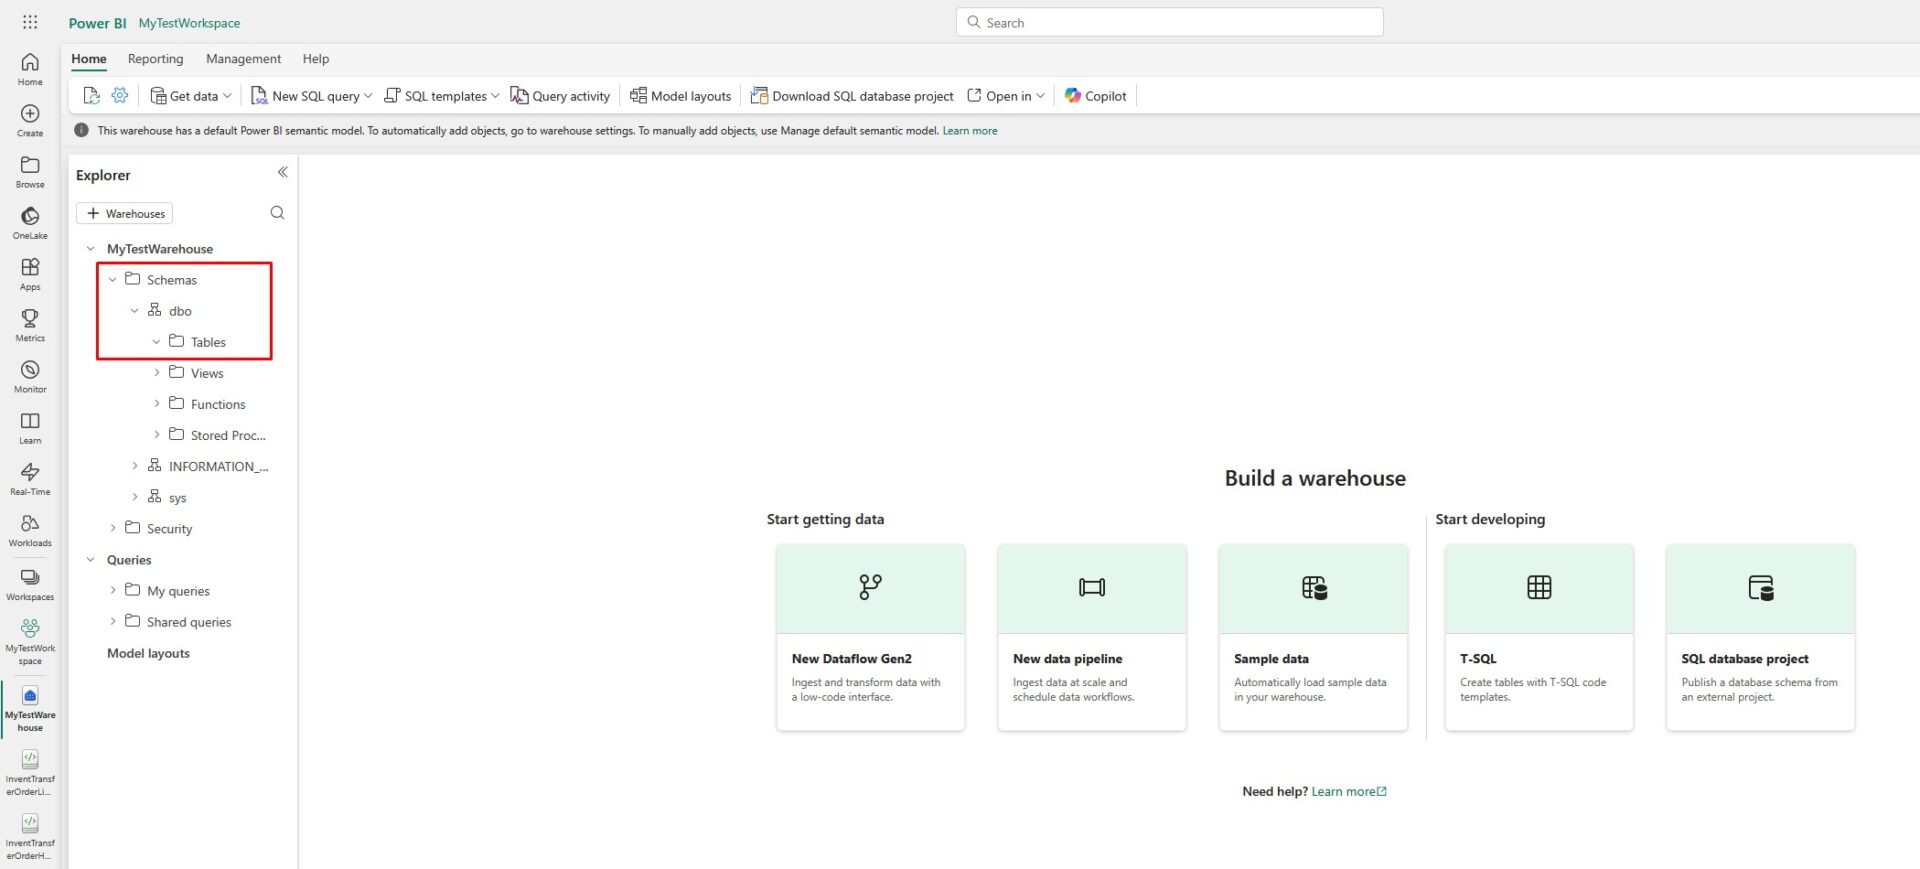Click the refresh icon in the toolbar
Screen dimensions: 1920x869
point(91,95)
